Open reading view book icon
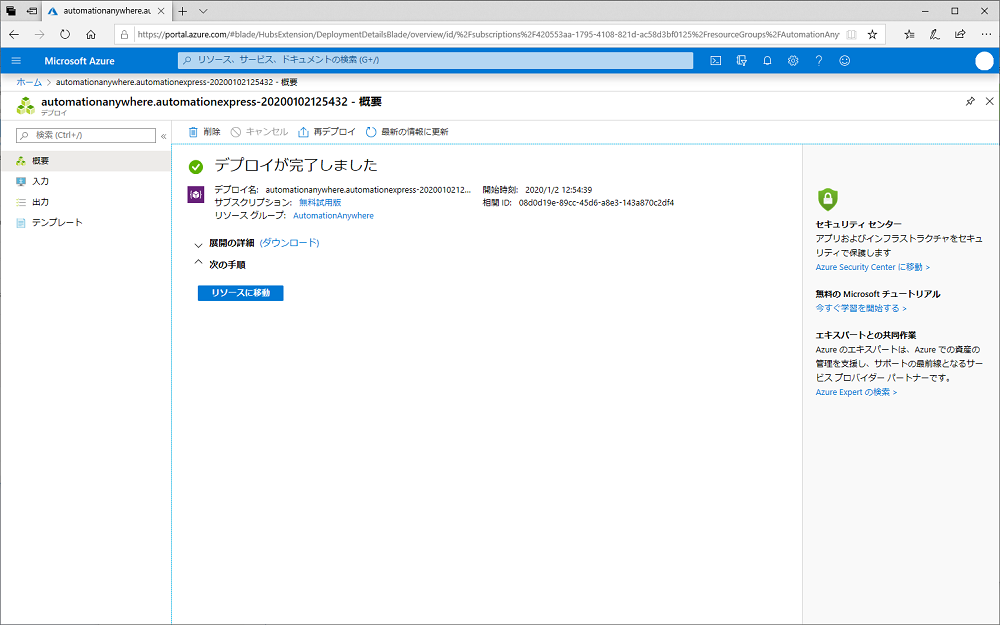 (851, 34)
